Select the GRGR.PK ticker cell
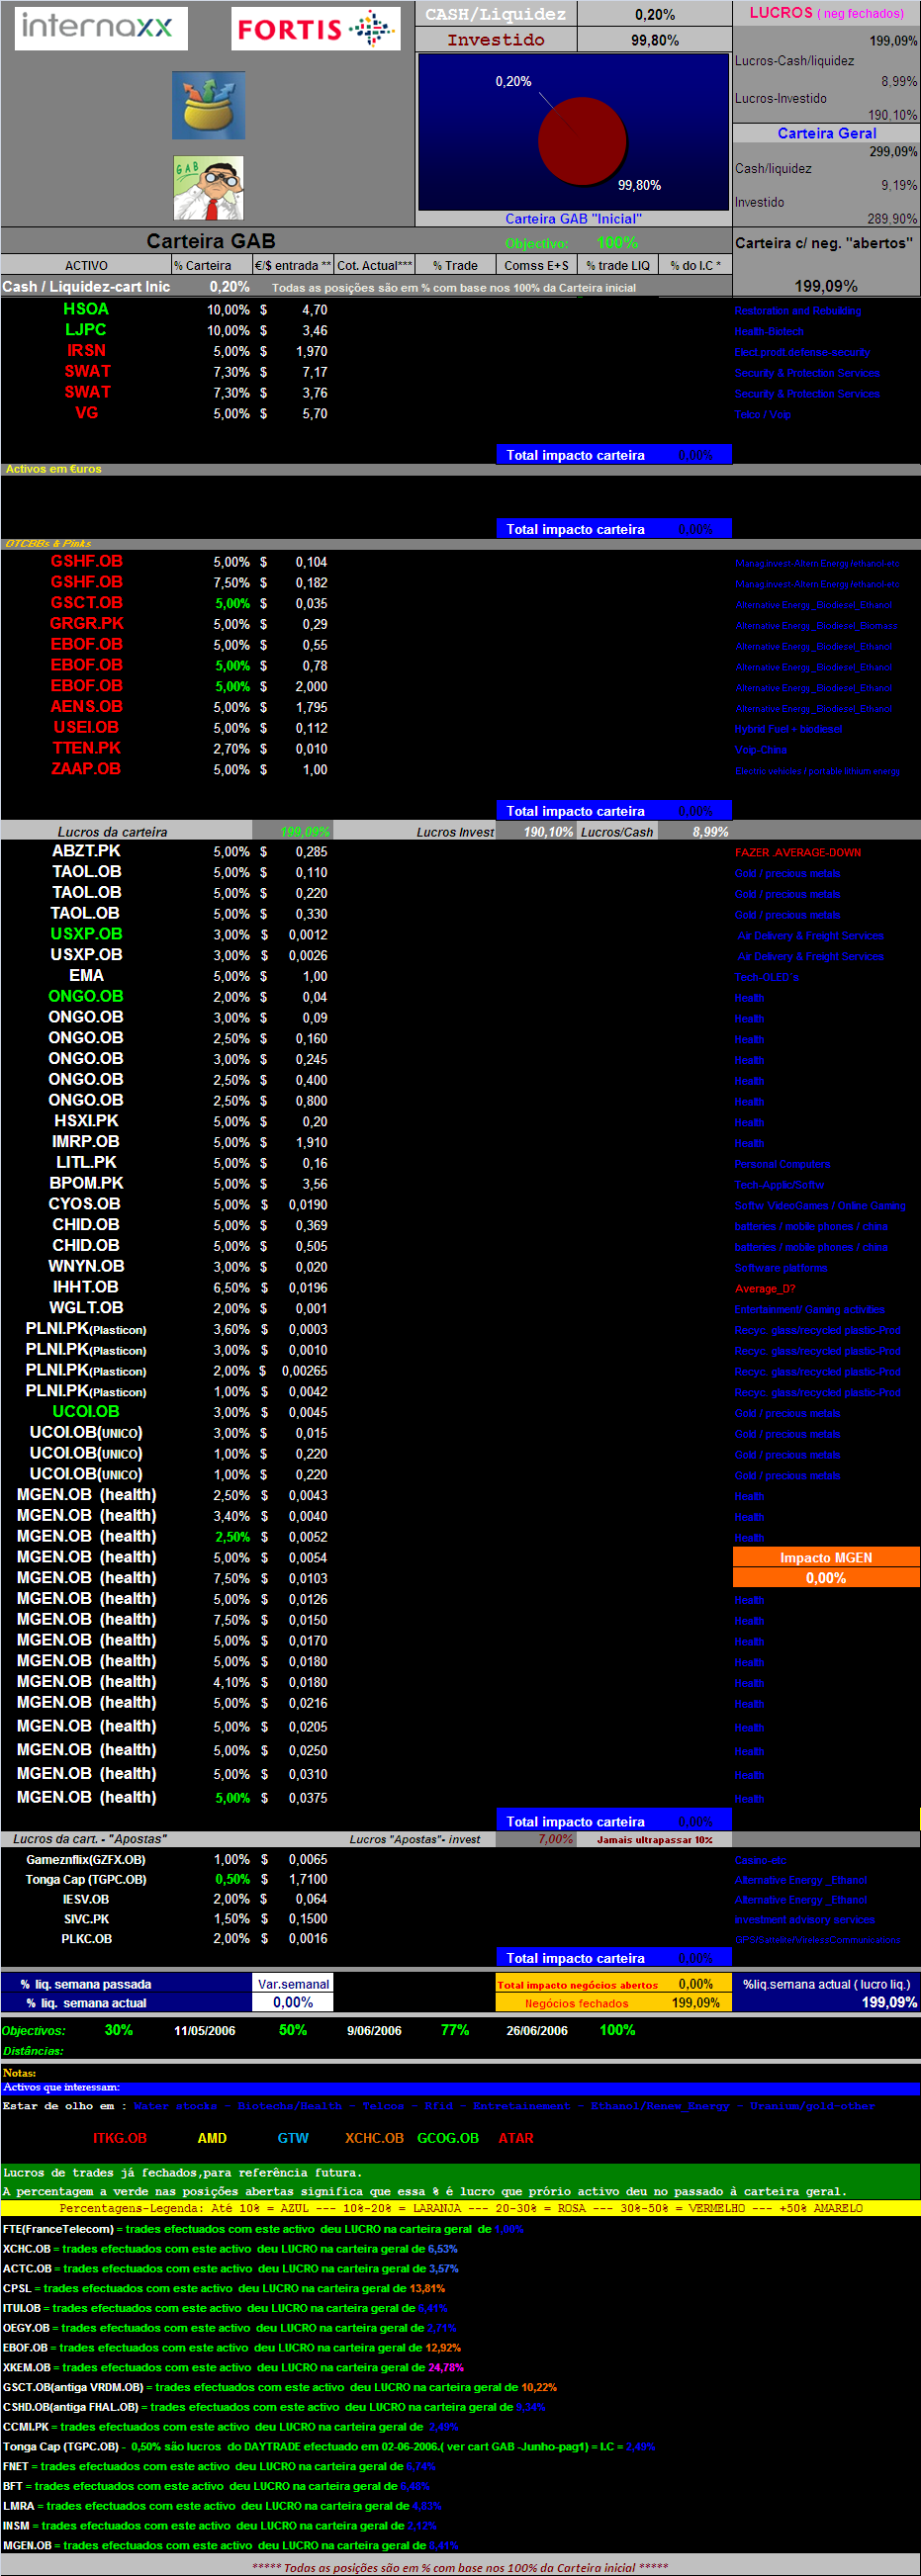The image size is (921, 2576). pyautogui.click(x=86, y=623)
